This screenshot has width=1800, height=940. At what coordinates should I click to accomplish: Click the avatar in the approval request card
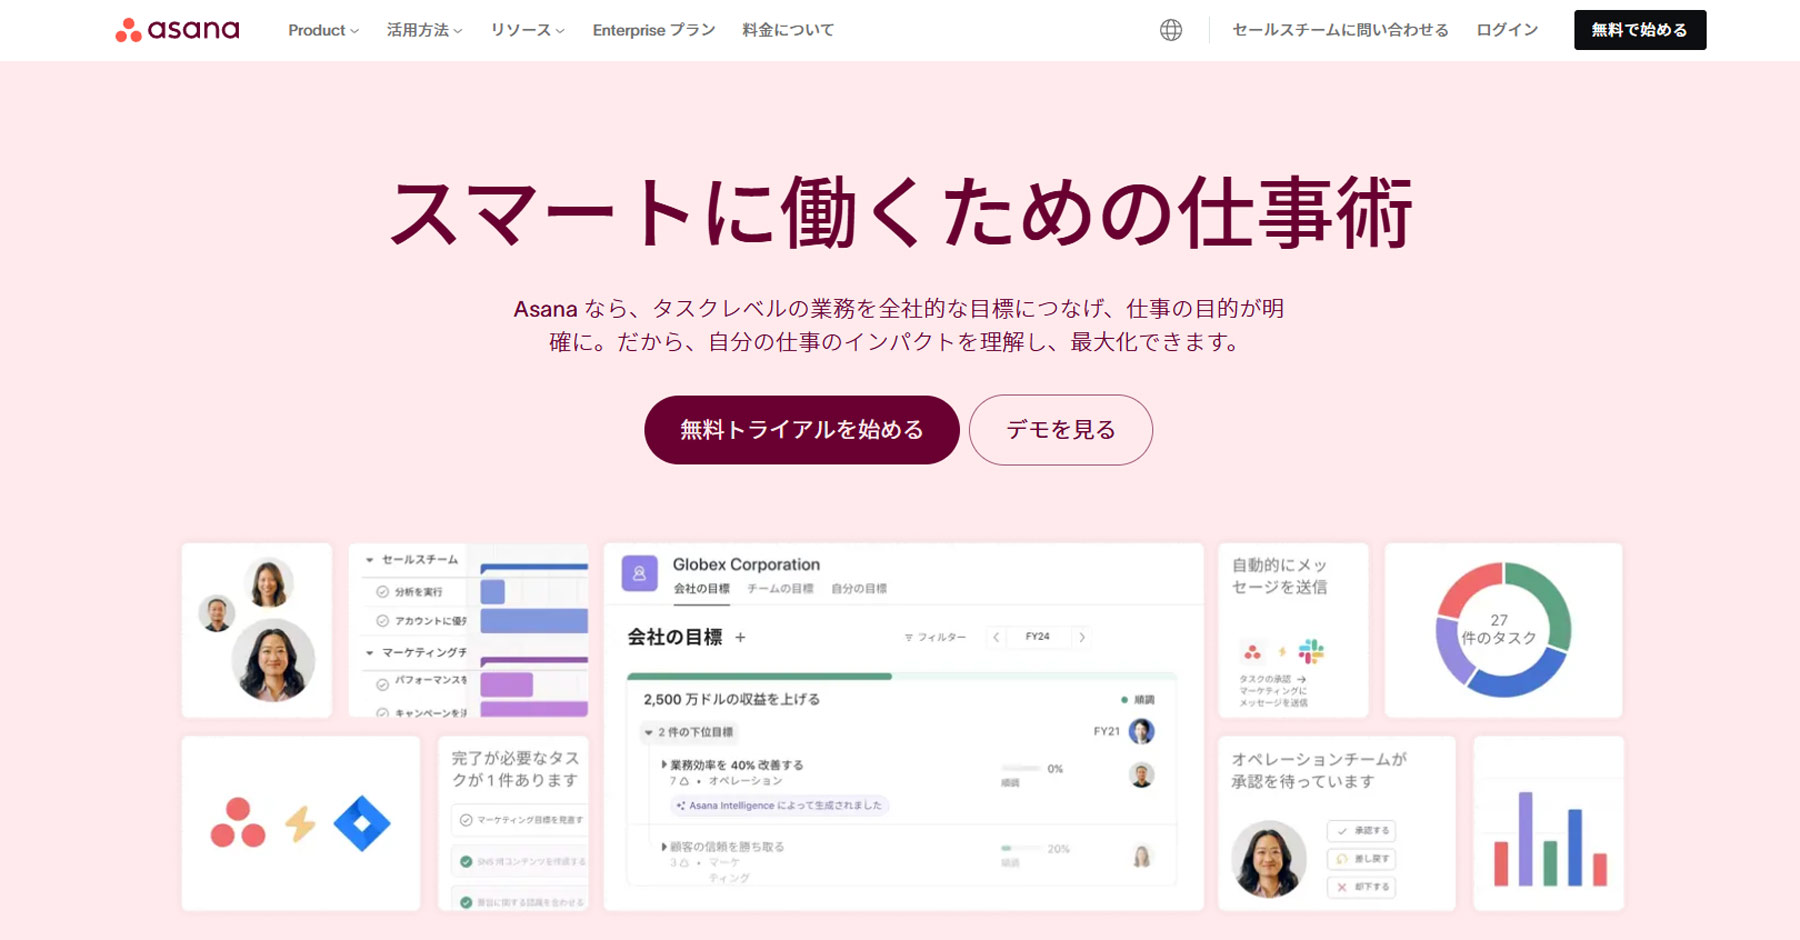click(1269, 859)
